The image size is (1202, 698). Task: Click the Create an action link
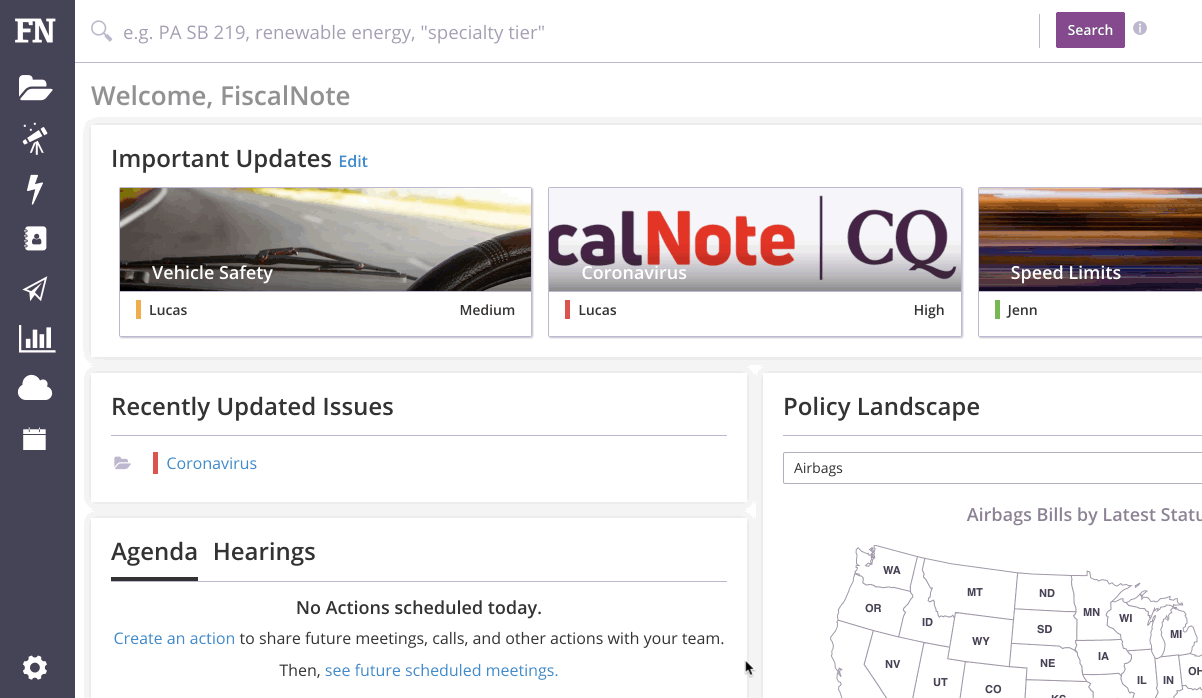coord(174,638)
